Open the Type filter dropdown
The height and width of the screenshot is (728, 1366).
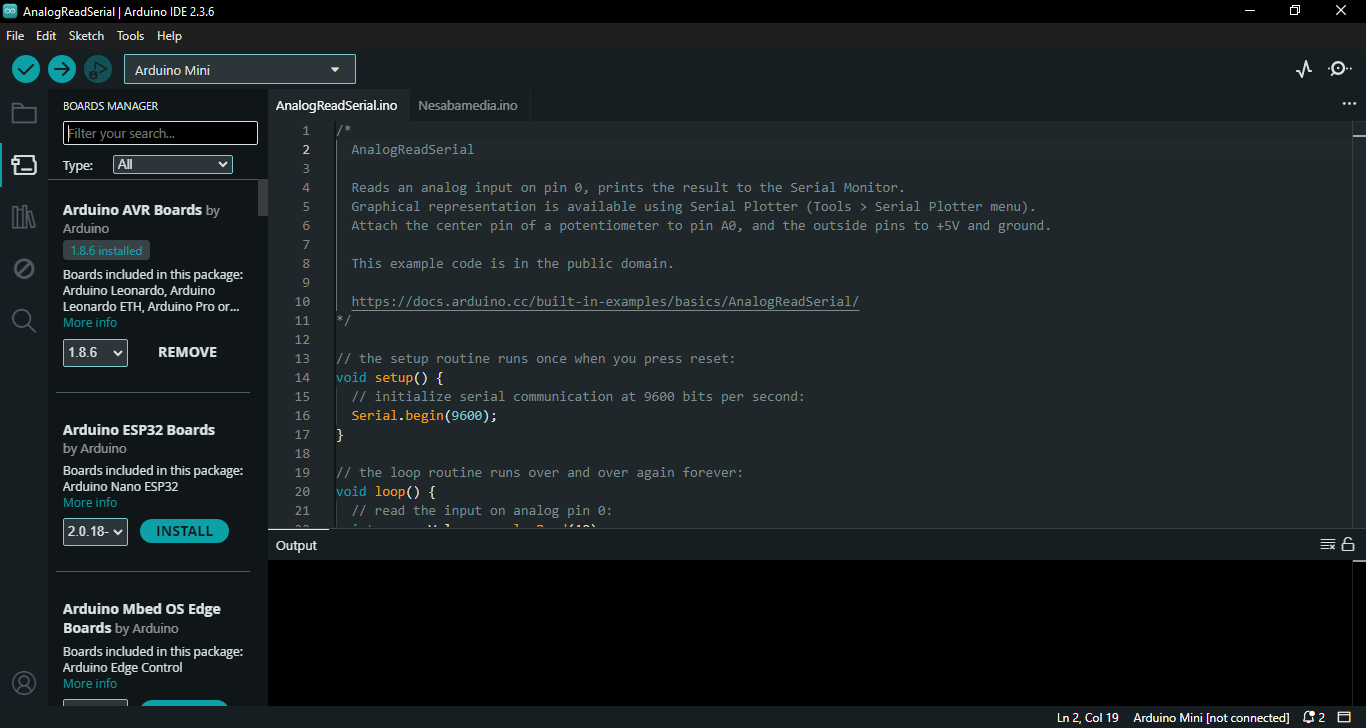[x=173, y=165]
